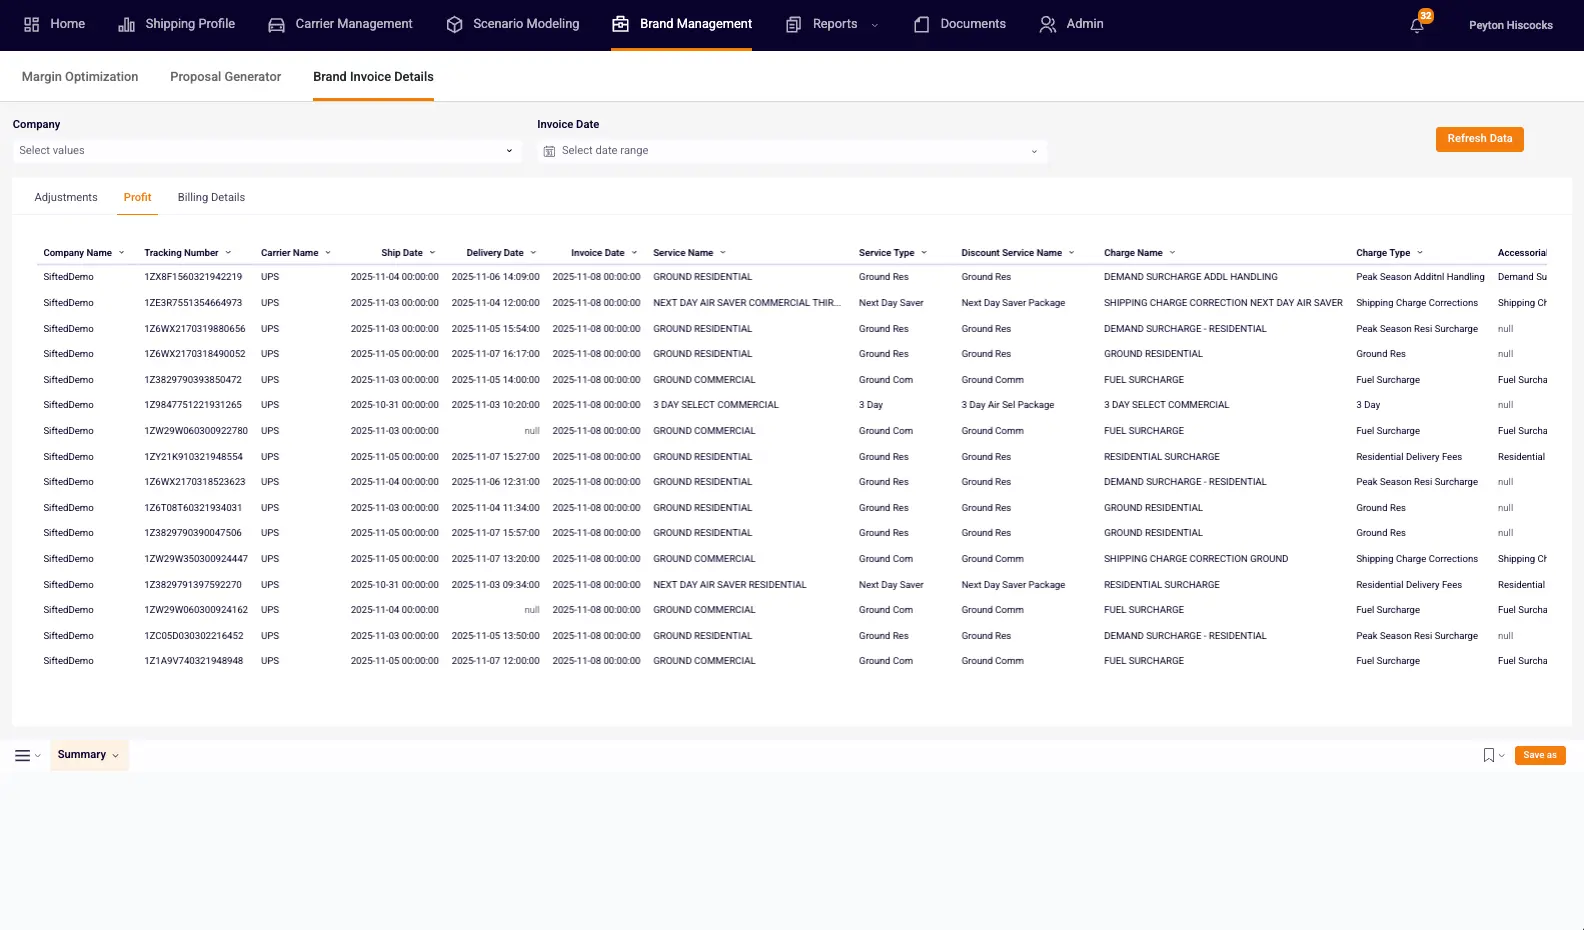Screen dimensions: 1584x930
Task: Click tracking number 1Z9847751221931265
Action: tap(193, 405)
